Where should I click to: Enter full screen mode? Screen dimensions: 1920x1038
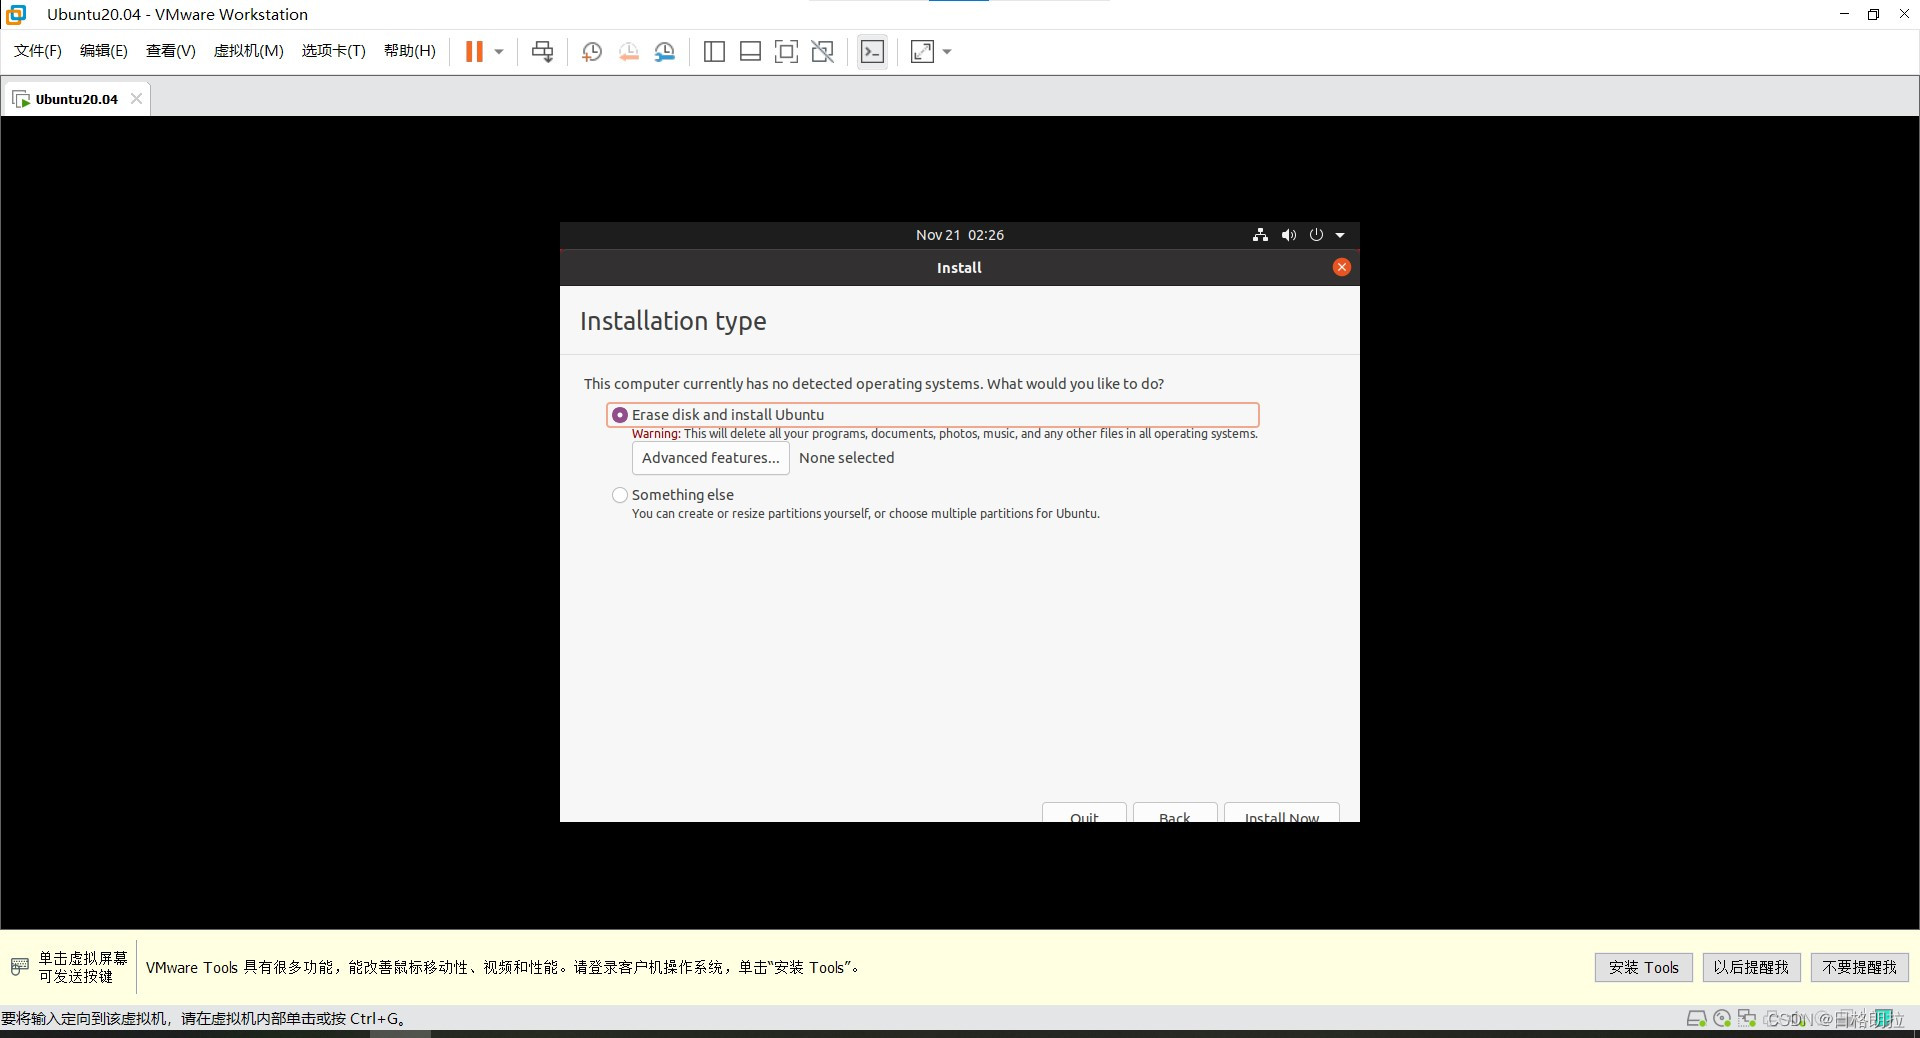click(786, 52)
